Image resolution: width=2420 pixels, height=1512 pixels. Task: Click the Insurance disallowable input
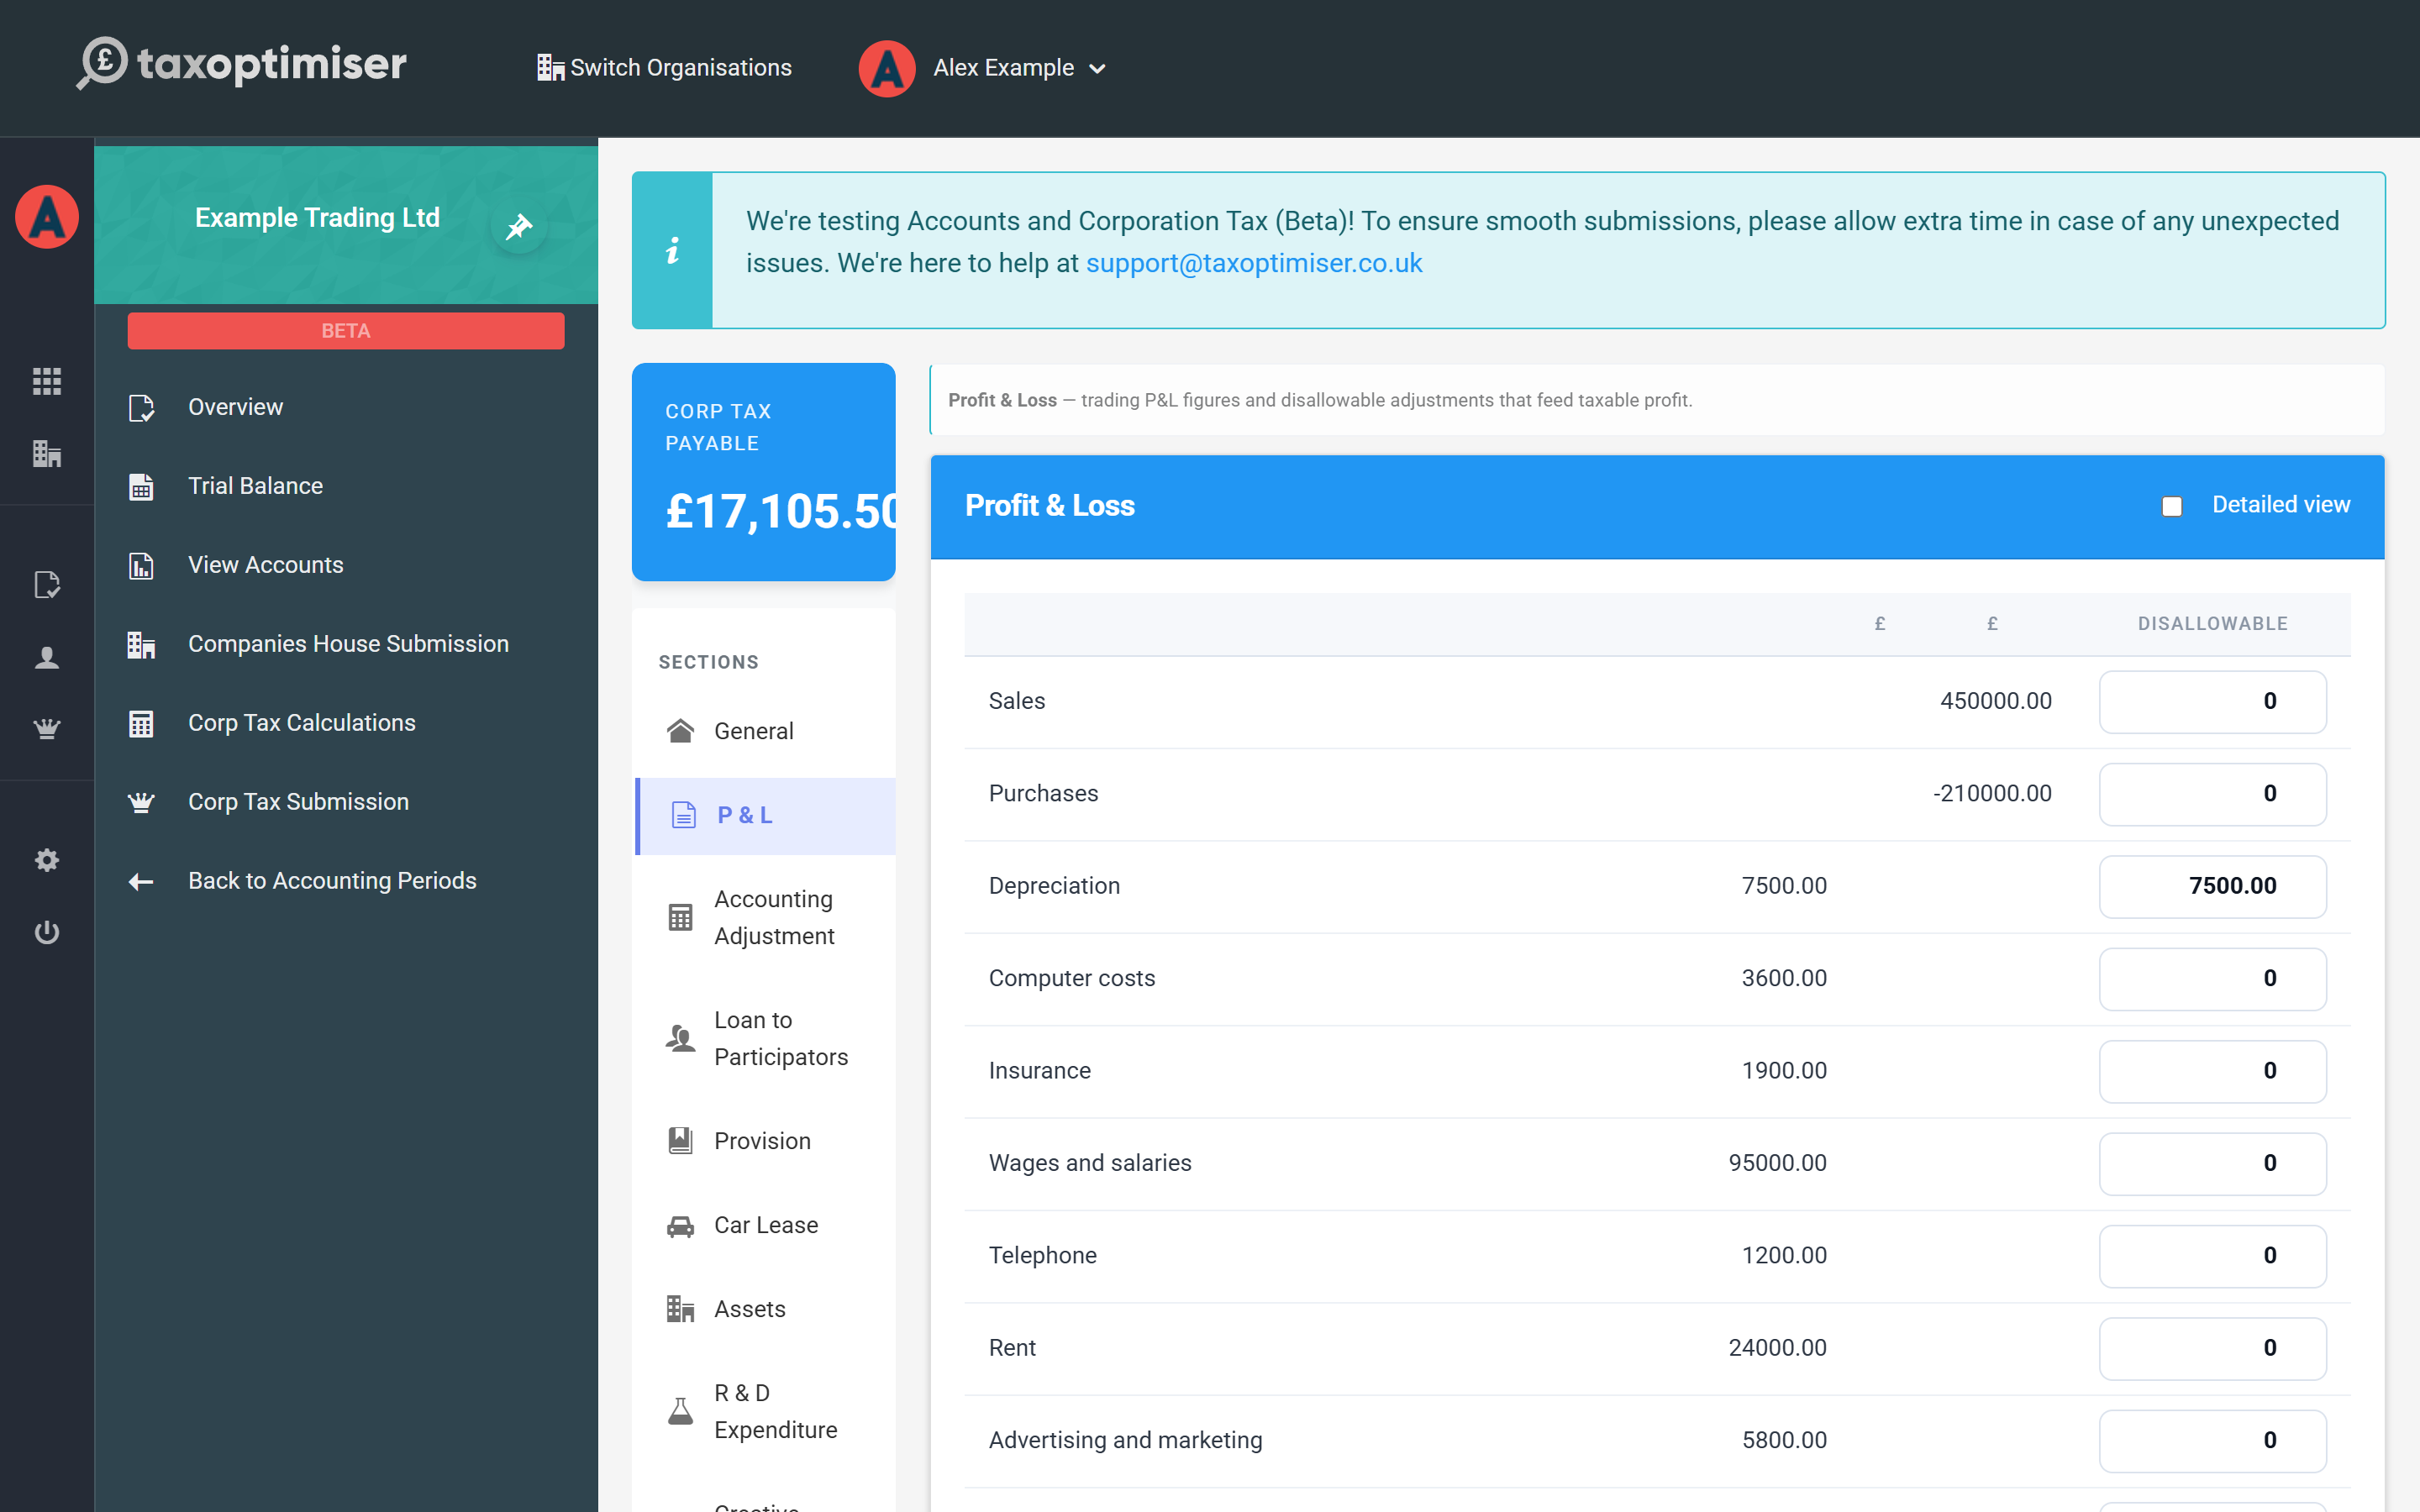[2213, 1071]
